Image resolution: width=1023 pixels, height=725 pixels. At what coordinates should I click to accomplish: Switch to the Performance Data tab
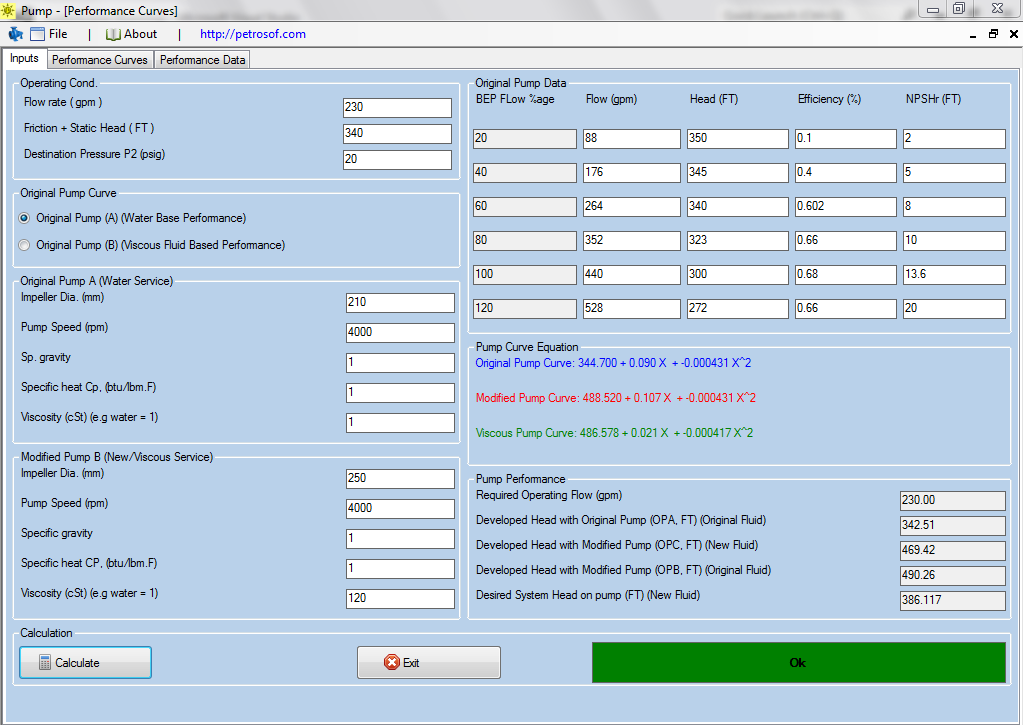point(202,59)
